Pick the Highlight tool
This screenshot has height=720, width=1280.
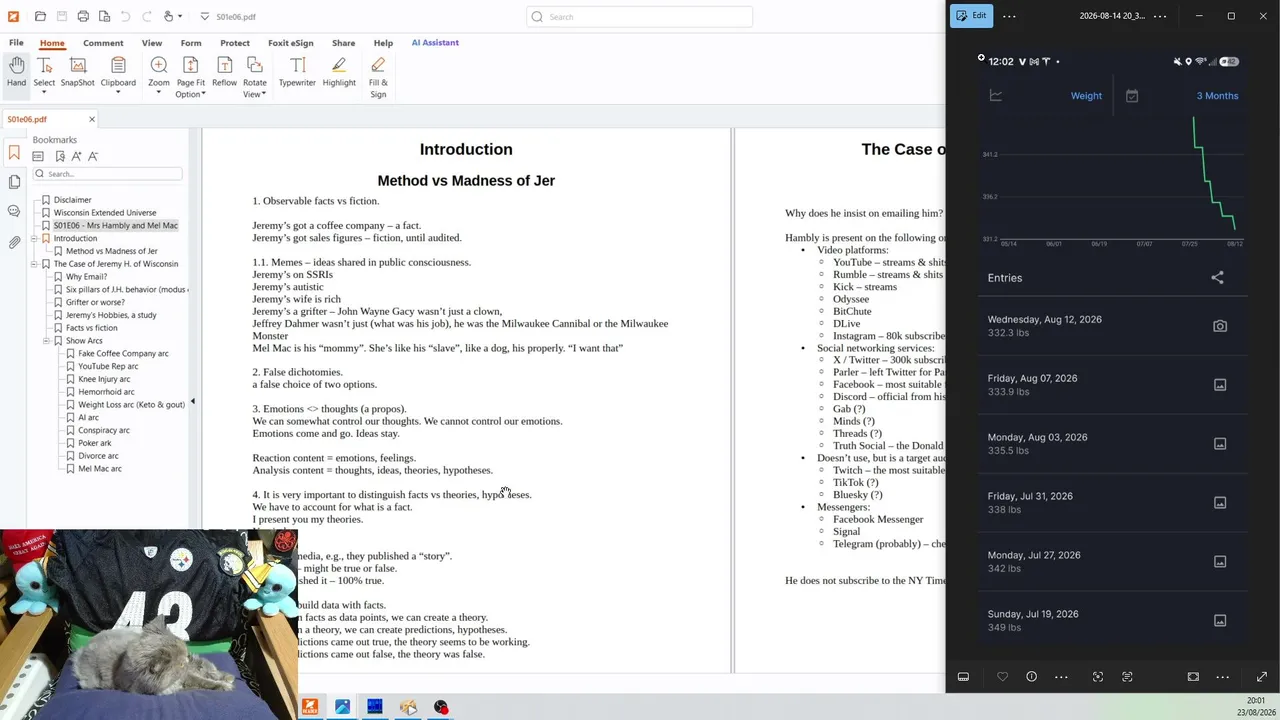pyautogui.click(x=339, y=71)
